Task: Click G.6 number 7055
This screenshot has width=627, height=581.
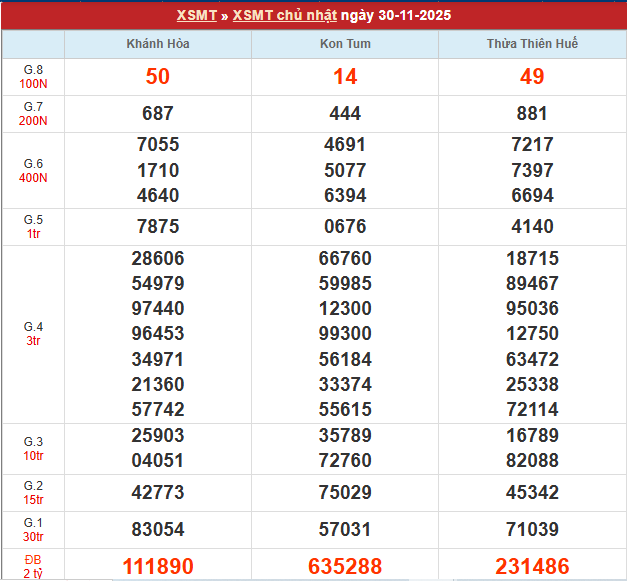Action: click(x=158, y=144)
